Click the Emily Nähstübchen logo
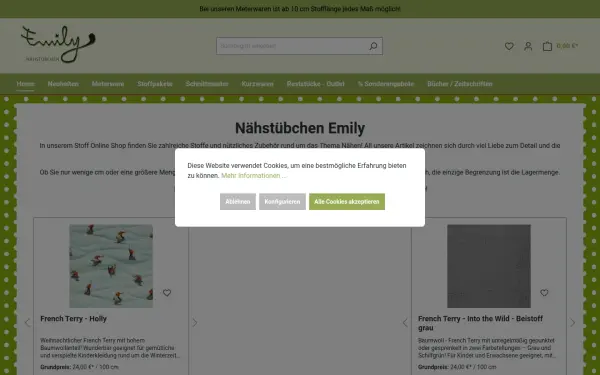This screenshot has width=600, height=375. [58, 44]
